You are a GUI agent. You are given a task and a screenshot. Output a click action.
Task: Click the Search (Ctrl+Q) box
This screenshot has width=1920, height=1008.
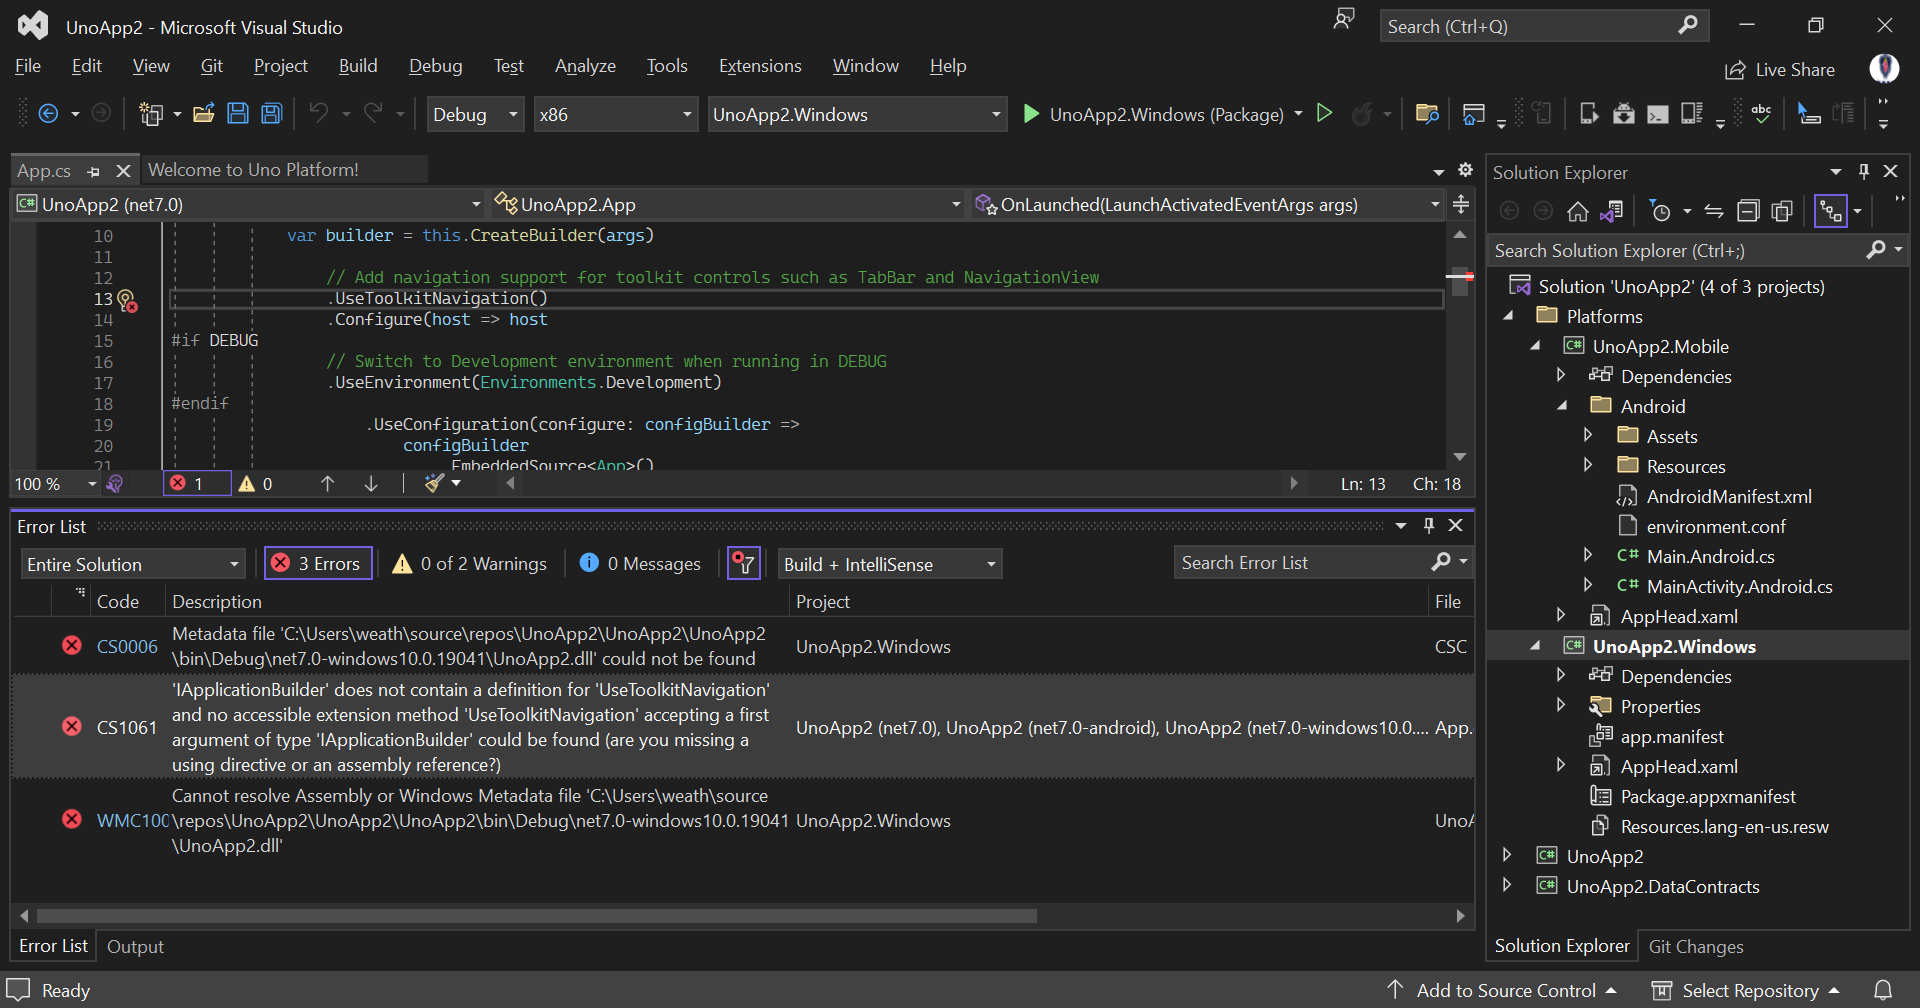point(1544,26)
